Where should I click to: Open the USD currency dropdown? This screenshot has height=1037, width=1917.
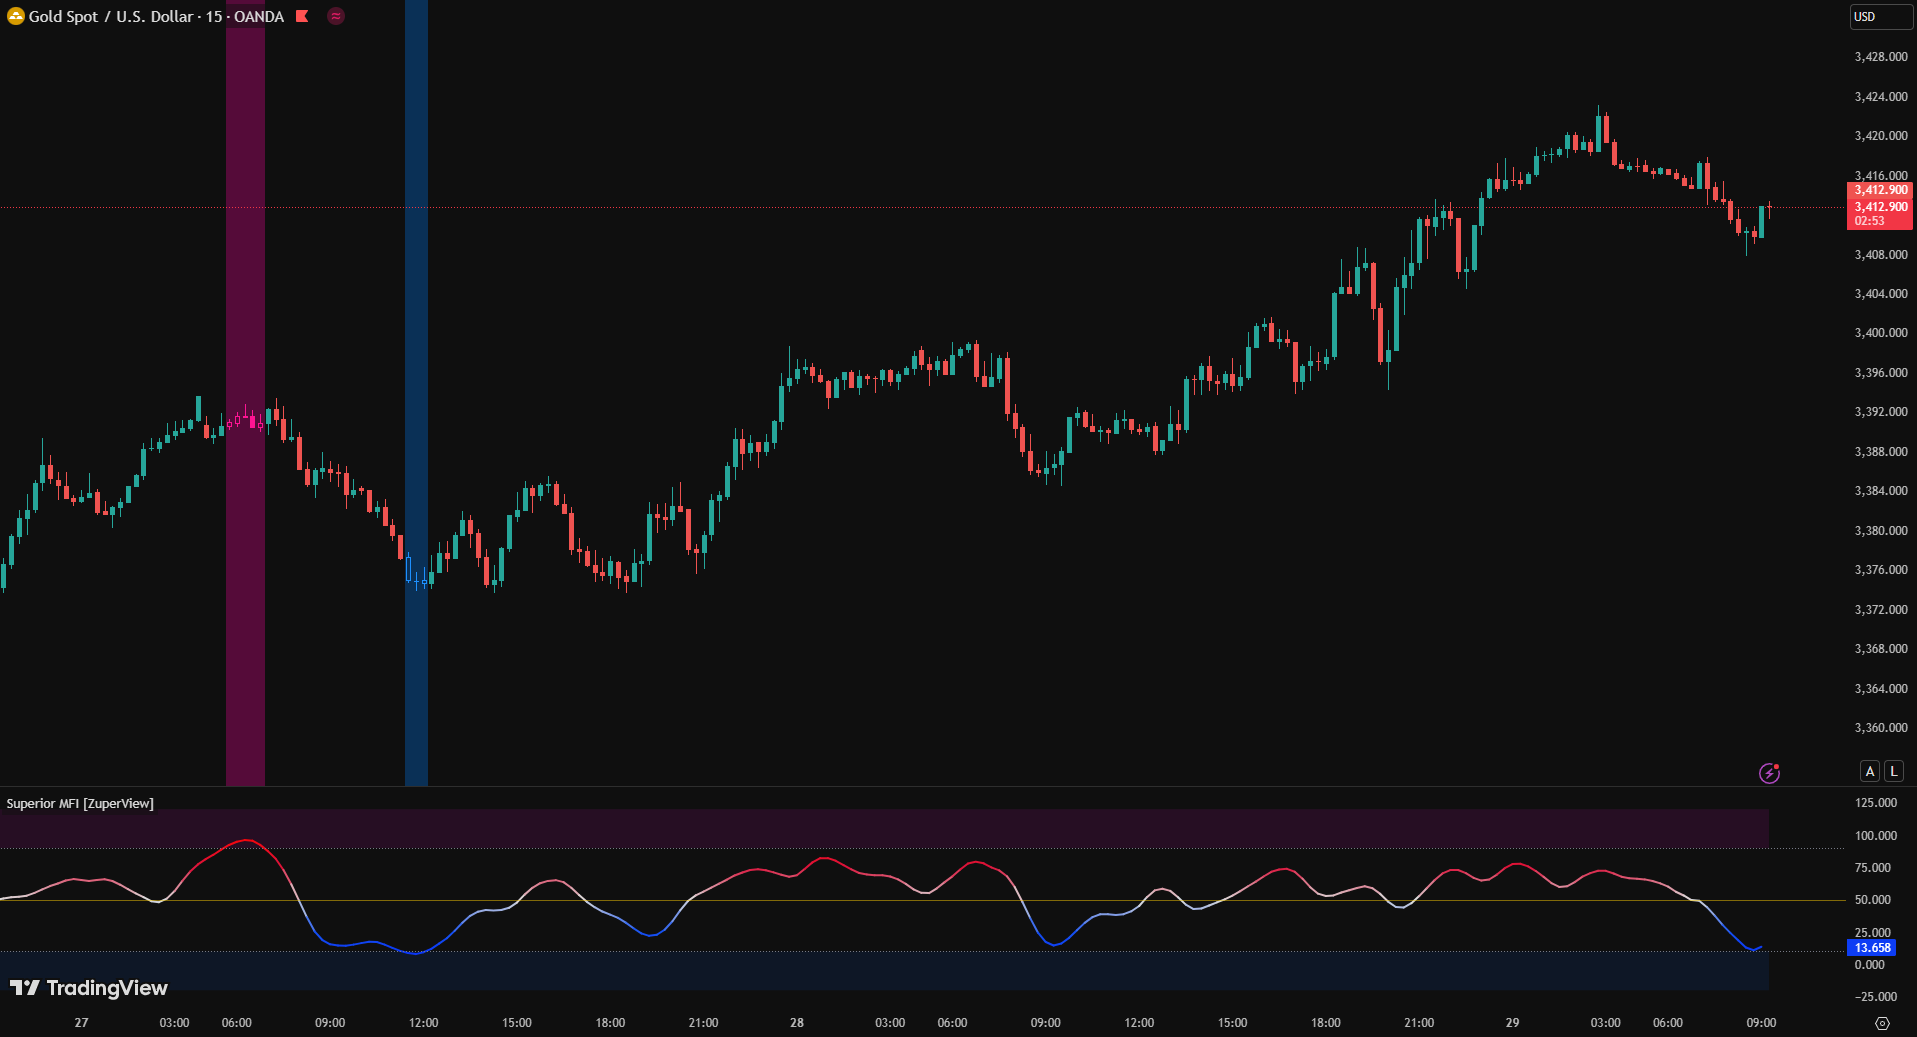pos(1879,16)
